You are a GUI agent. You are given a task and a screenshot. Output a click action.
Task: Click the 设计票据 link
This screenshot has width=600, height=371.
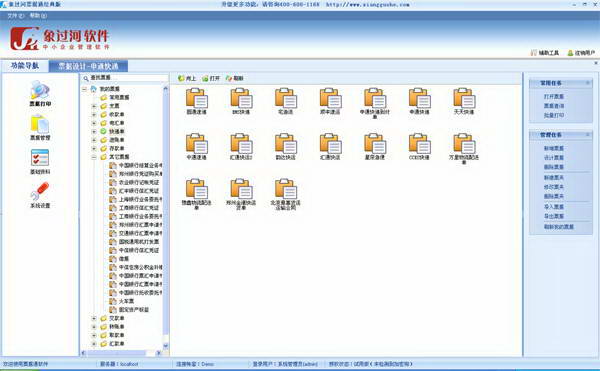[x=554, y=158]
